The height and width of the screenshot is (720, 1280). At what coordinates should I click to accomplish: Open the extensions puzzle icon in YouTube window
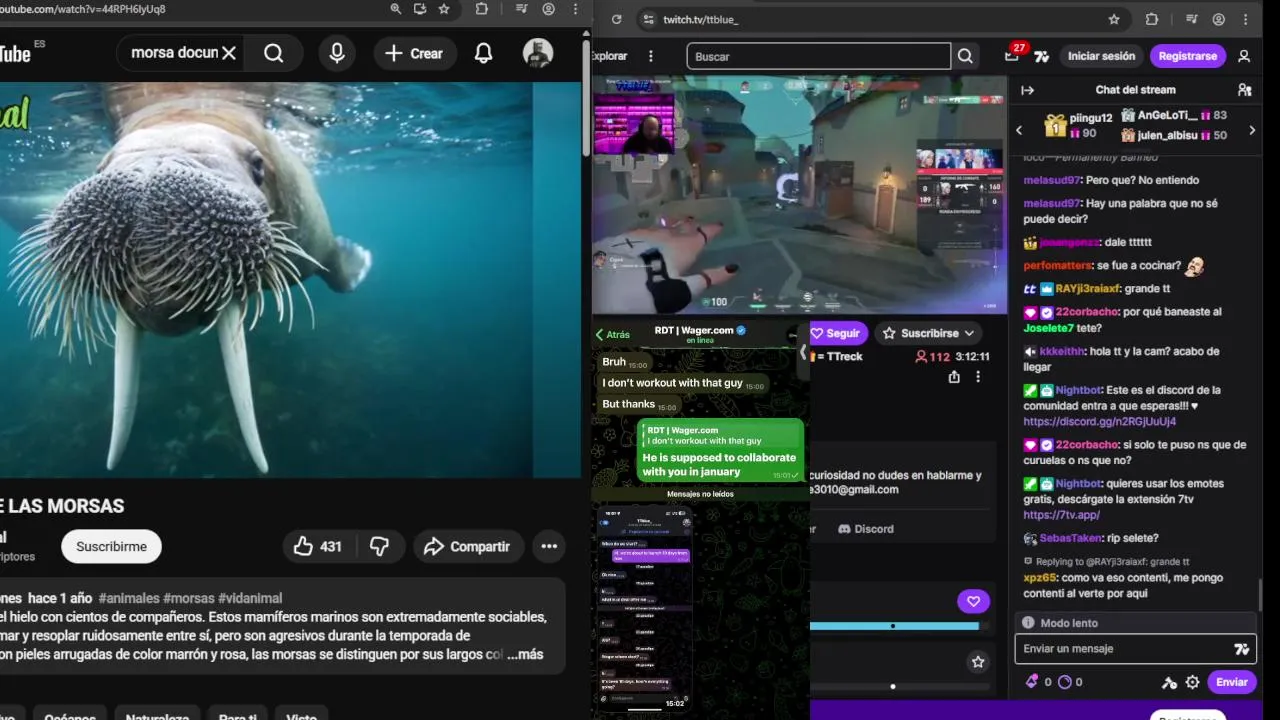[482, 9]
